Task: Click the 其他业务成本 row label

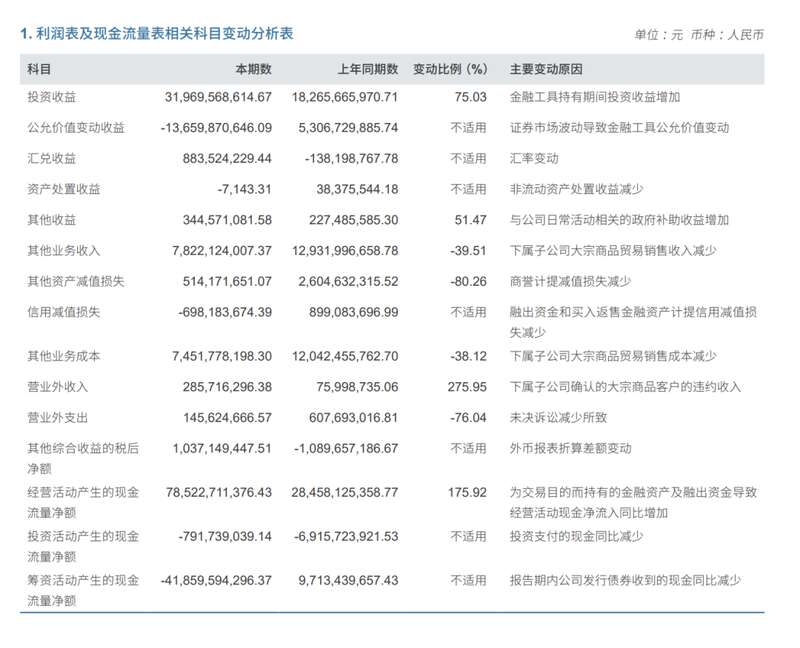Action: [64, 356]
